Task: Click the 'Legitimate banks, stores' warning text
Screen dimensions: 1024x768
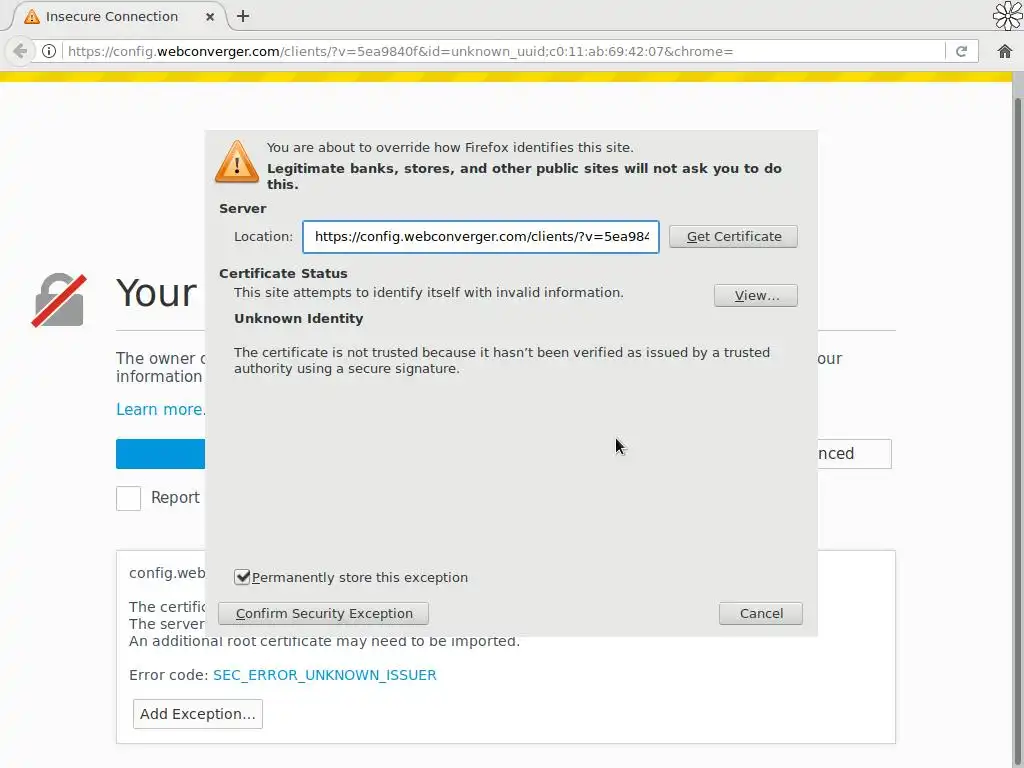Action: 524,176
